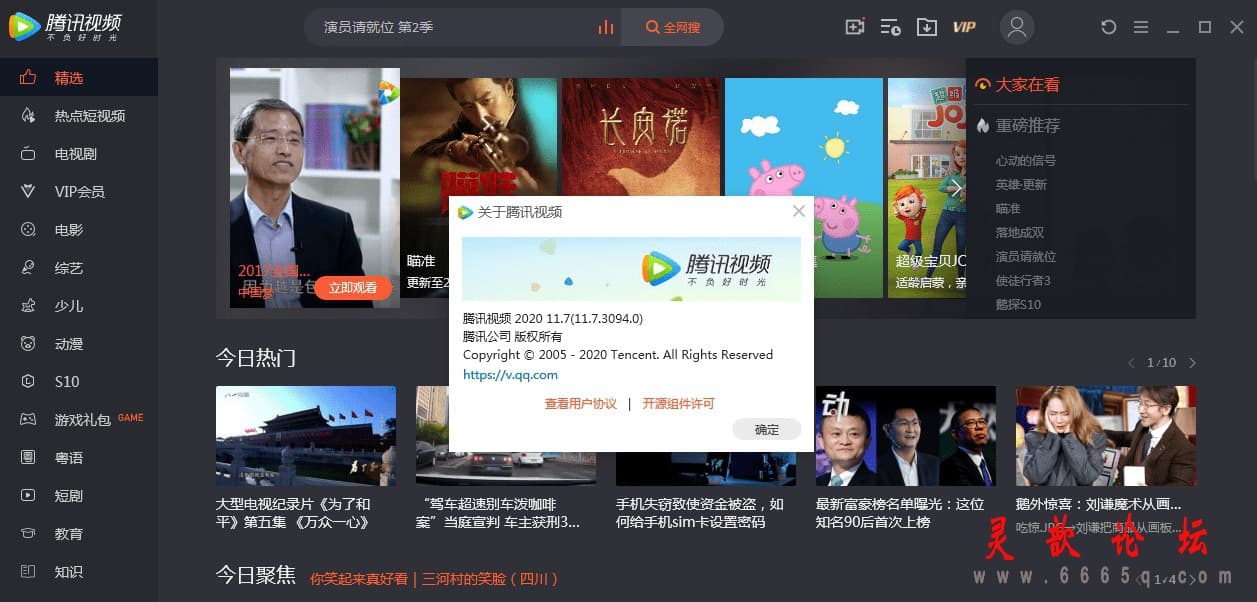Open the 手机失窃致使资金被盗 video title

point(700,513)
